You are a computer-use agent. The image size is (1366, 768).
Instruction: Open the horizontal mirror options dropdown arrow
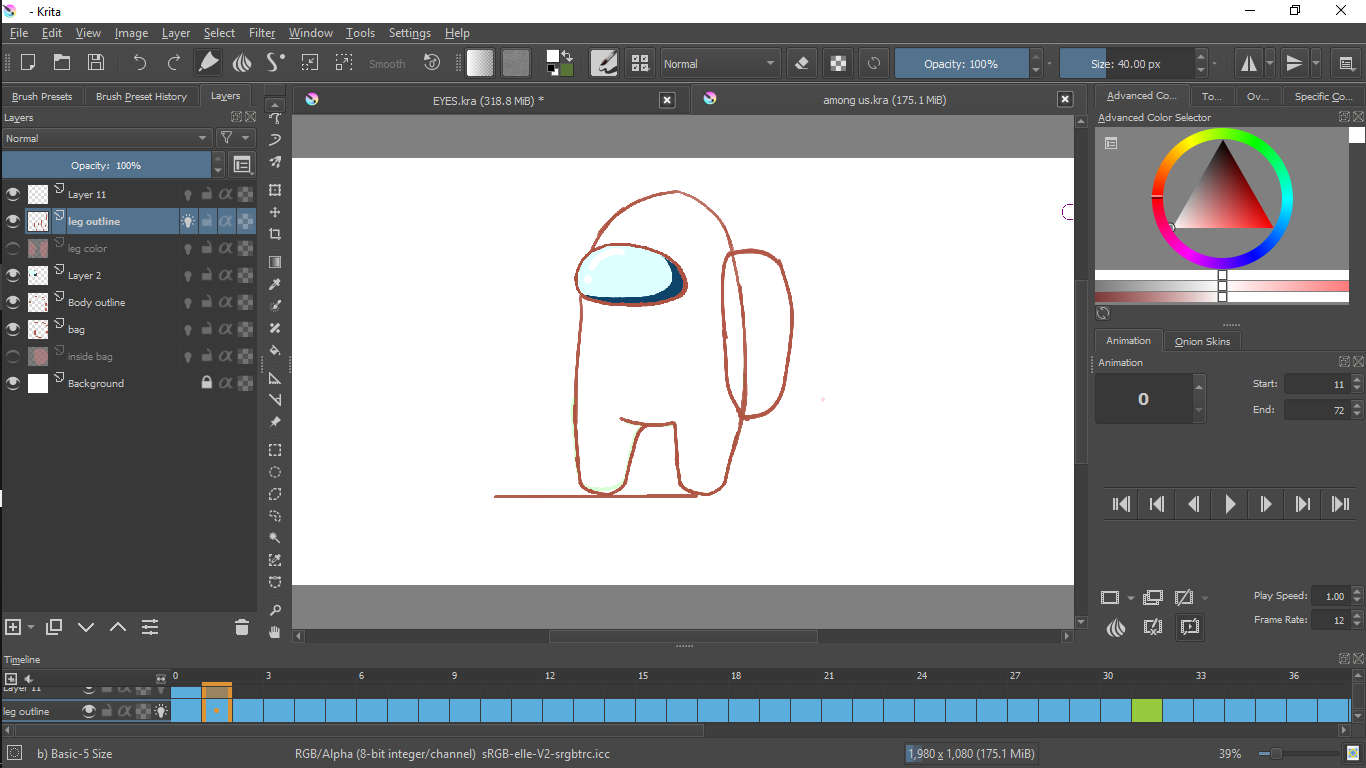coord(1270,63)
